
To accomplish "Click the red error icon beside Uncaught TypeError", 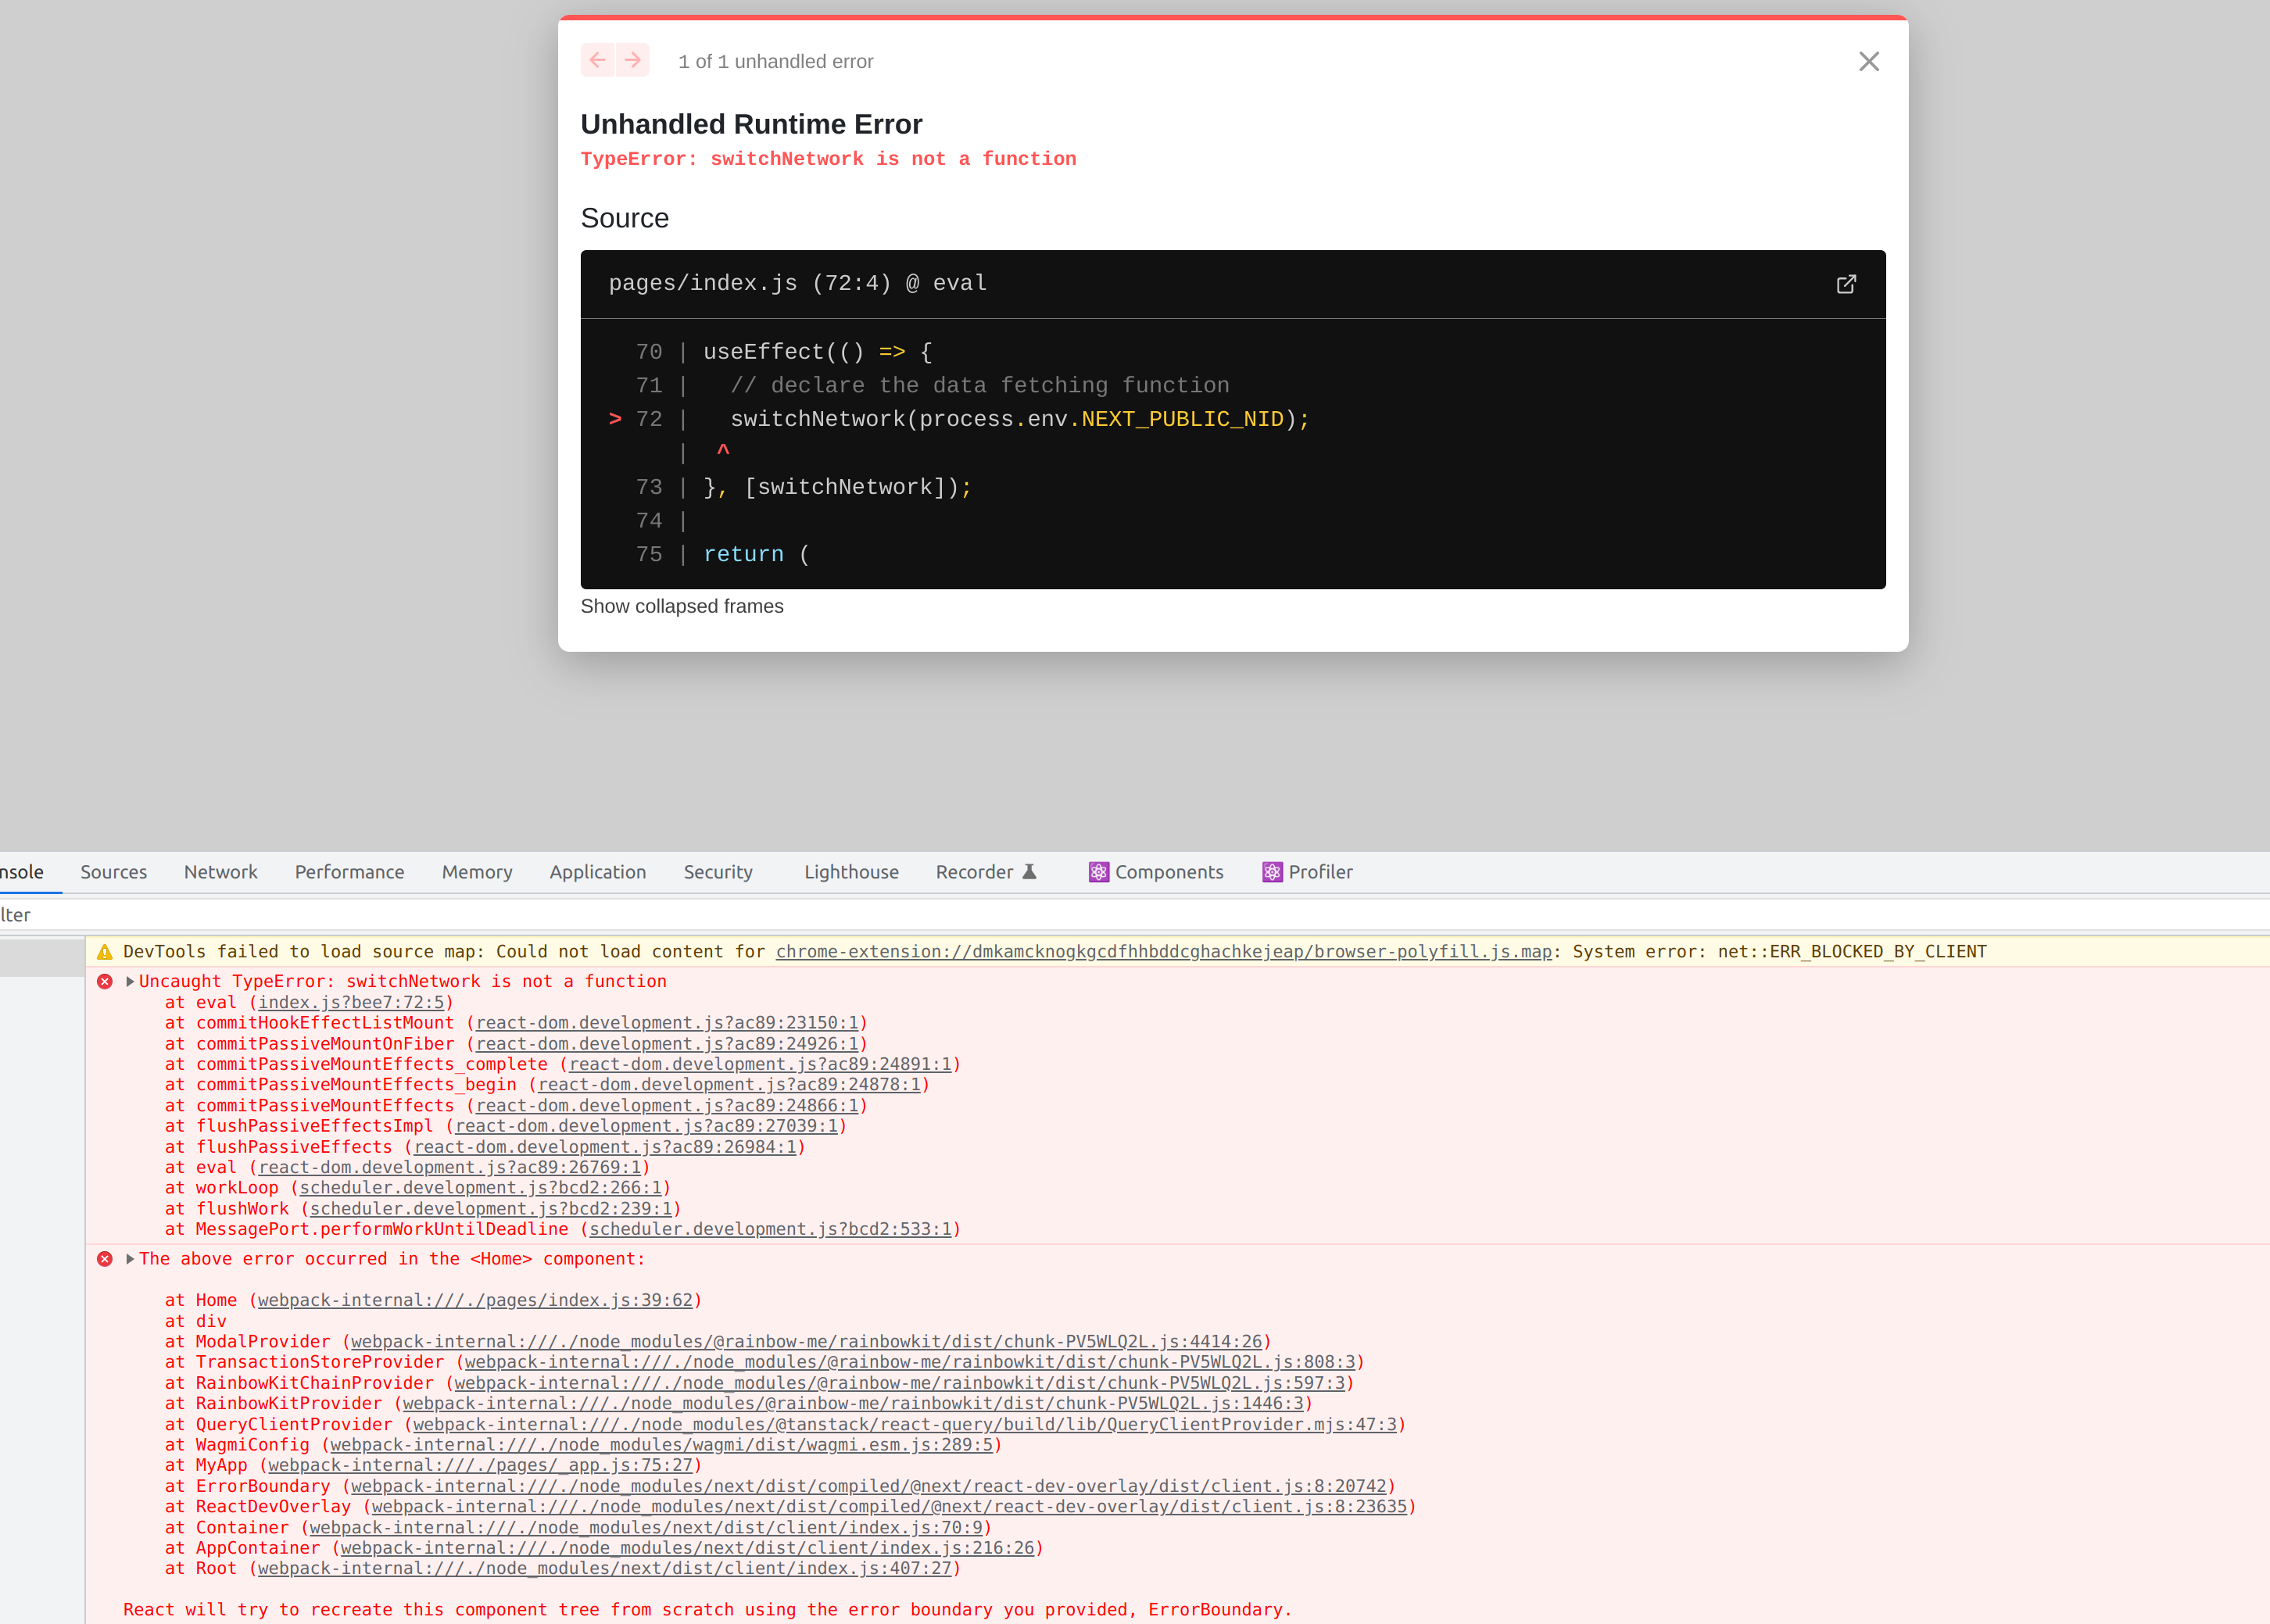I will click(105, 981).
